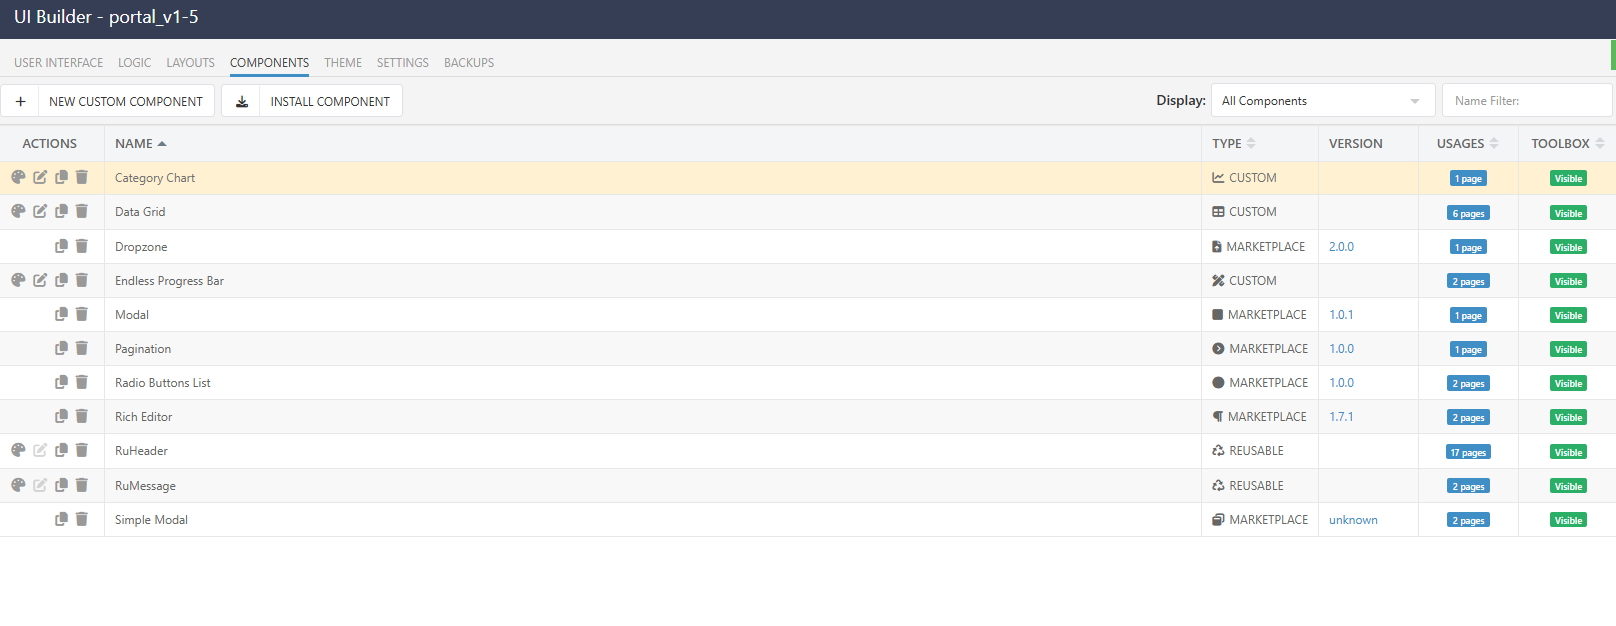Open the Backups tab
1616x626 pixels.
click(x=468, y=62)
